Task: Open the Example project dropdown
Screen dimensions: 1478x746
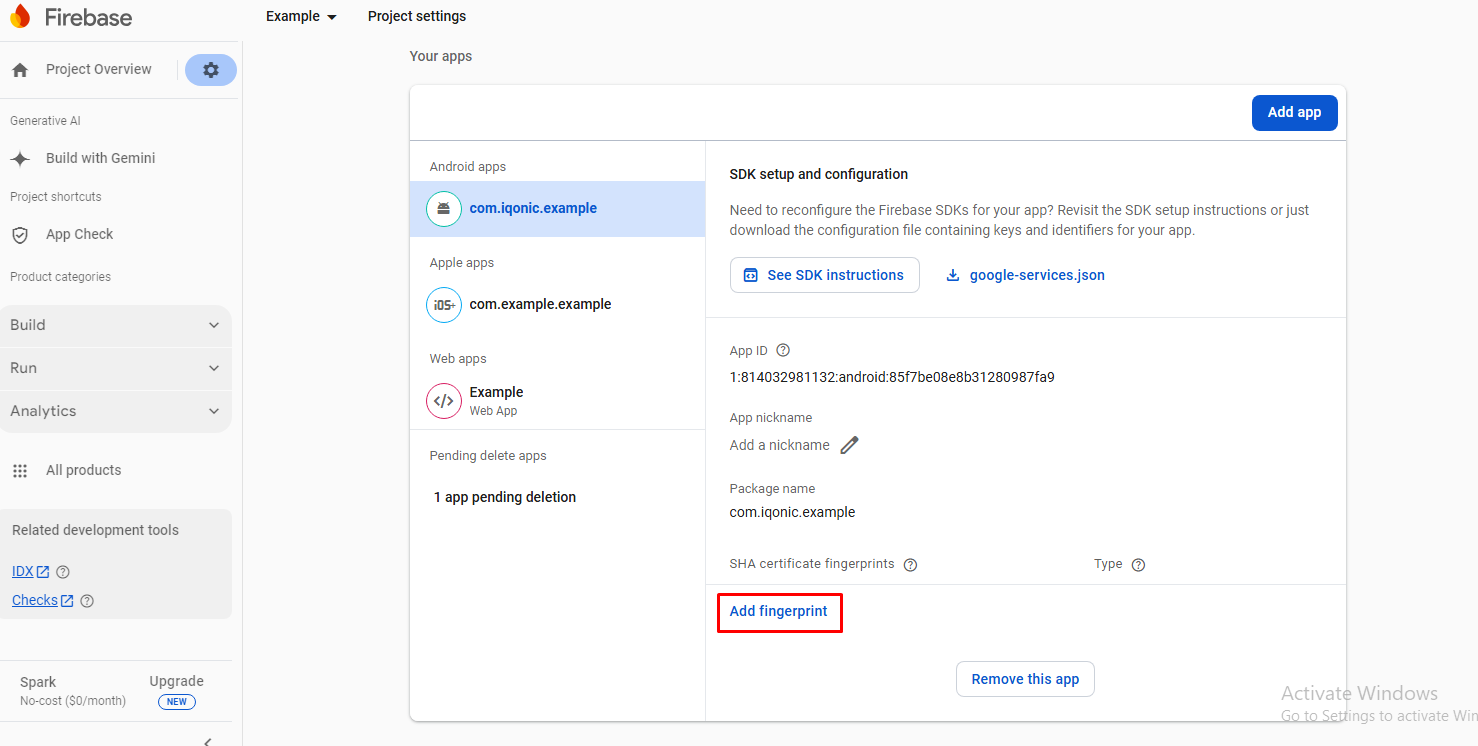Action: (301, 17)
